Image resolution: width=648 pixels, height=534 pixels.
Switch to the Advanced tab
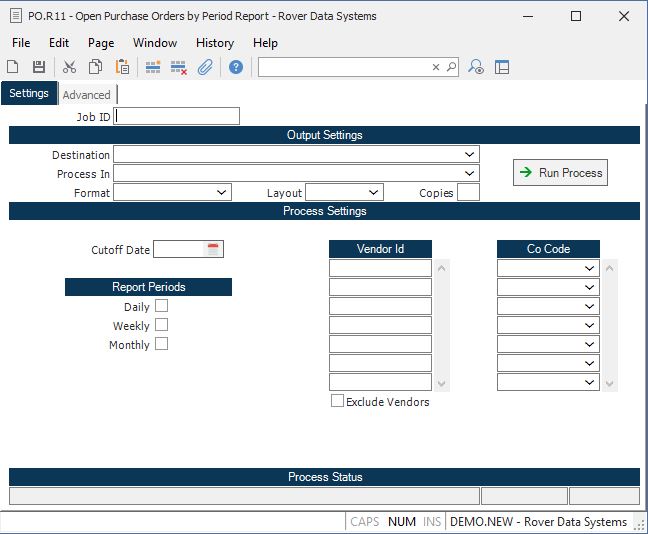(87, 95)
